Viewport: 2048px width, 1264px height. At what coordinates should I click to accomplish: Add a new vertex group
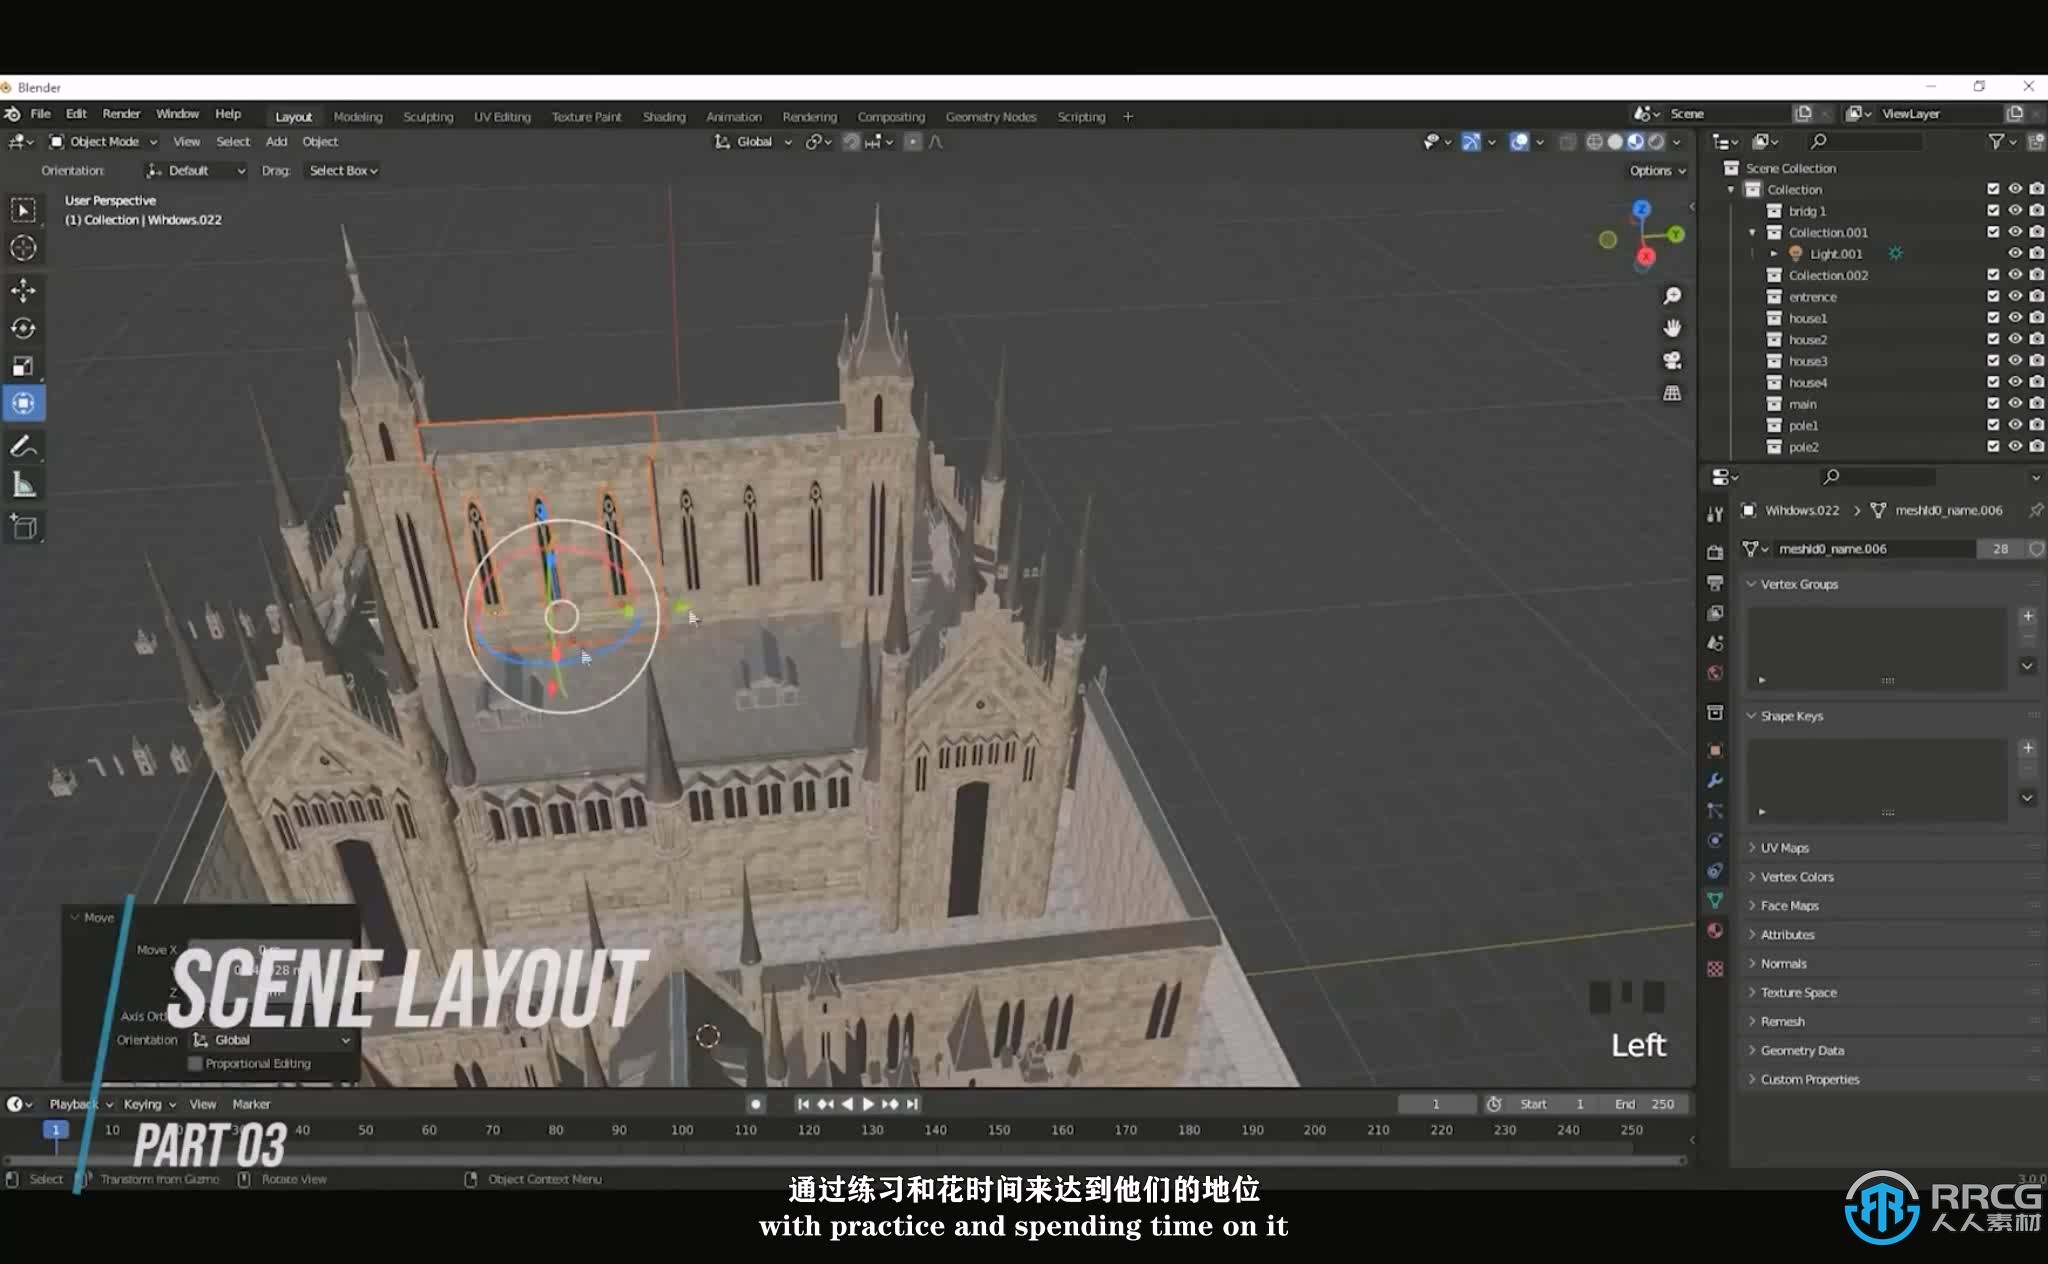[2028, 616]
